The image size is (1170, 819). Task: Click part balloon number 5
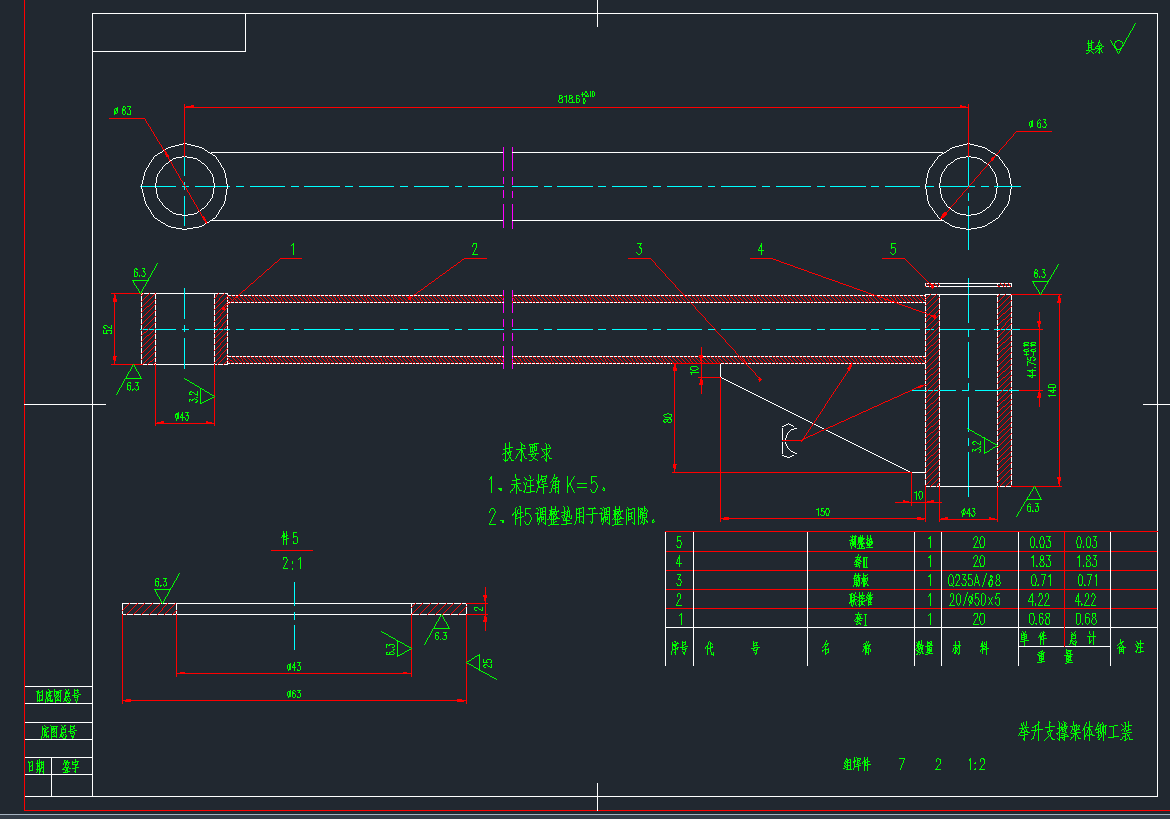[893, 249]
